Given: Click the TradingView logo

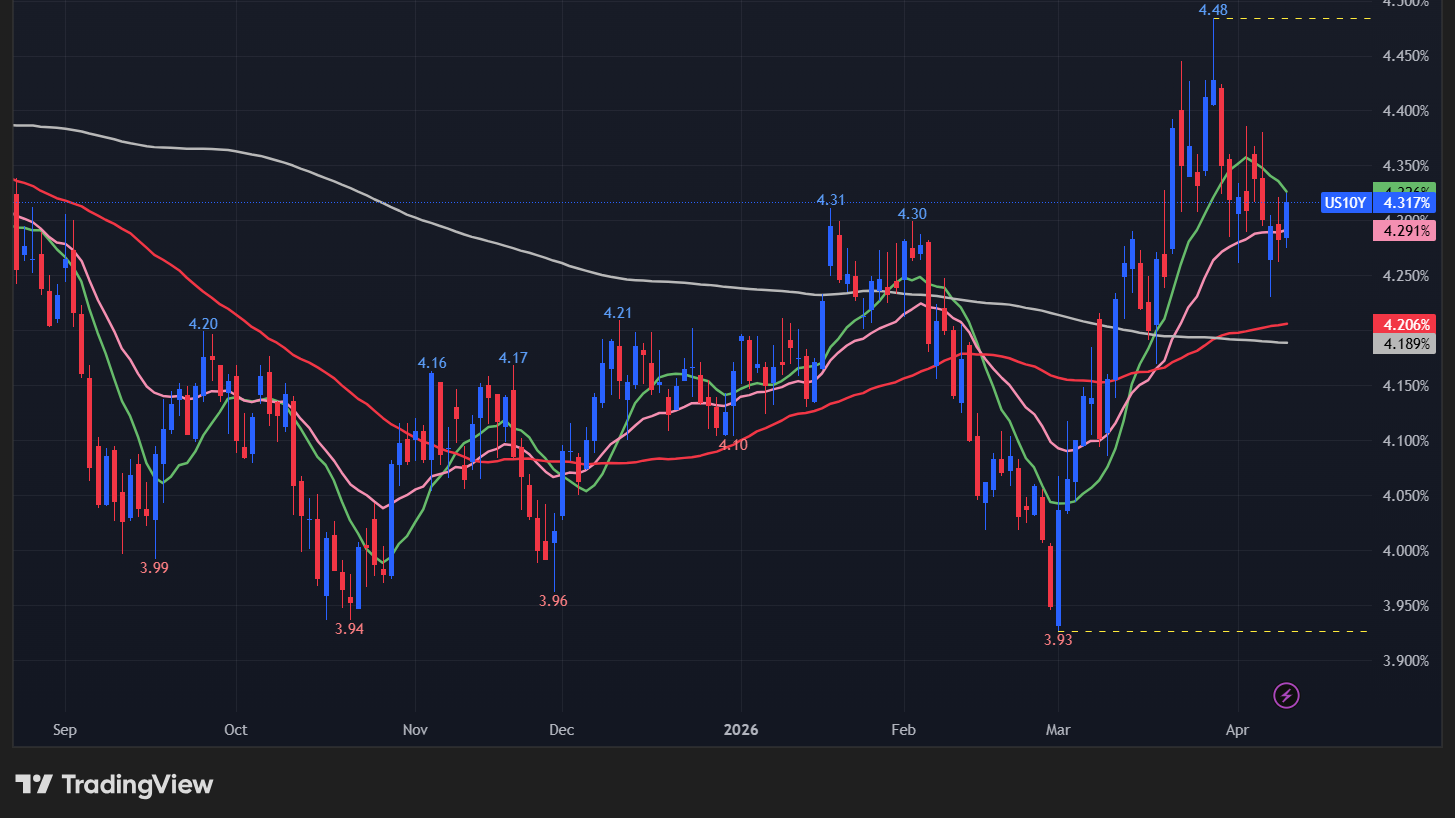Looking at the screenshot, I should [114, 785].
